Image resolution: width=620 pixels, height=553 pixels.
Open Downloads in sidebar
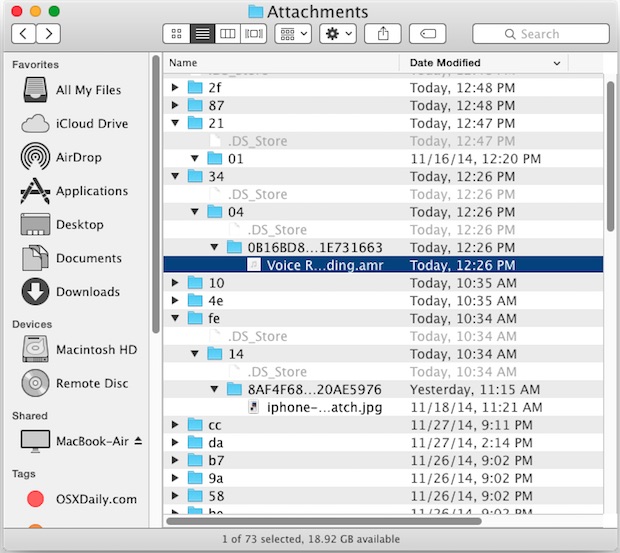pos(74,292)
